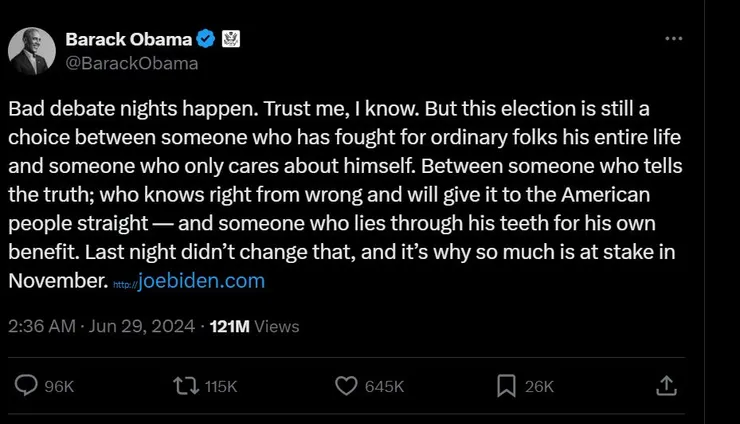View the 121M Views analytics
Image resolution: width=740 pixels, height=424 pixels.
coord(254,326)
